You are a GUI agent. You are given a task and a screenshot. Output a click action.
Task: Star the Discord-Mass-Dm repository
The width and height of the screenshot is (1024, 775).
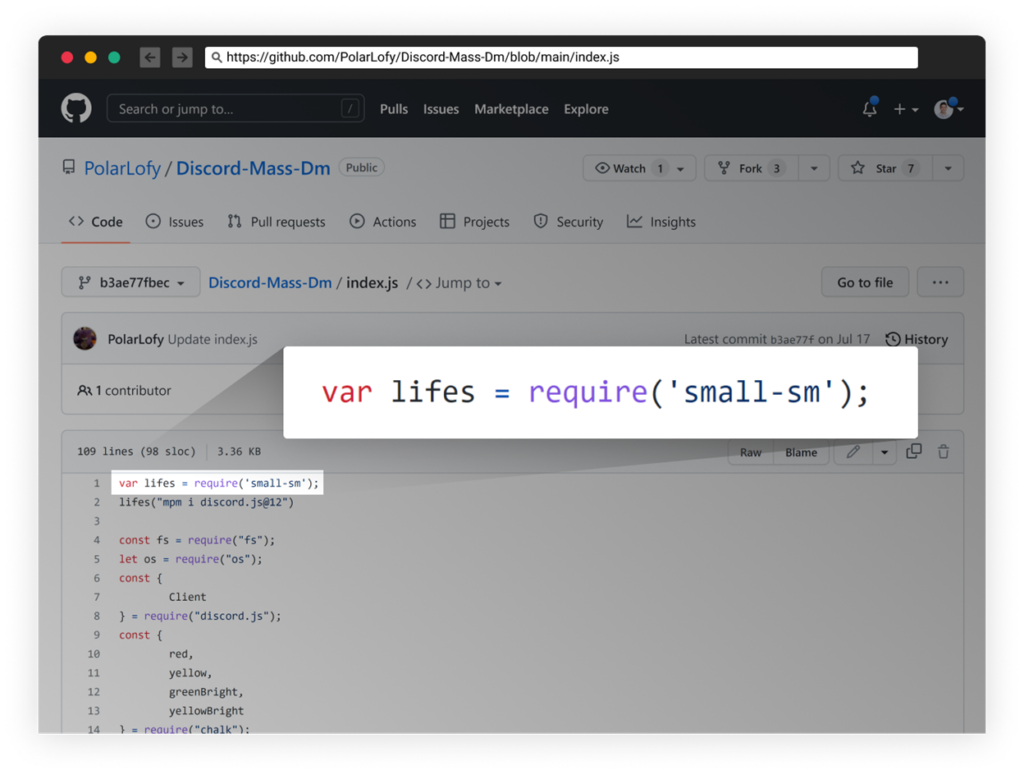click(x=884, y=168)
